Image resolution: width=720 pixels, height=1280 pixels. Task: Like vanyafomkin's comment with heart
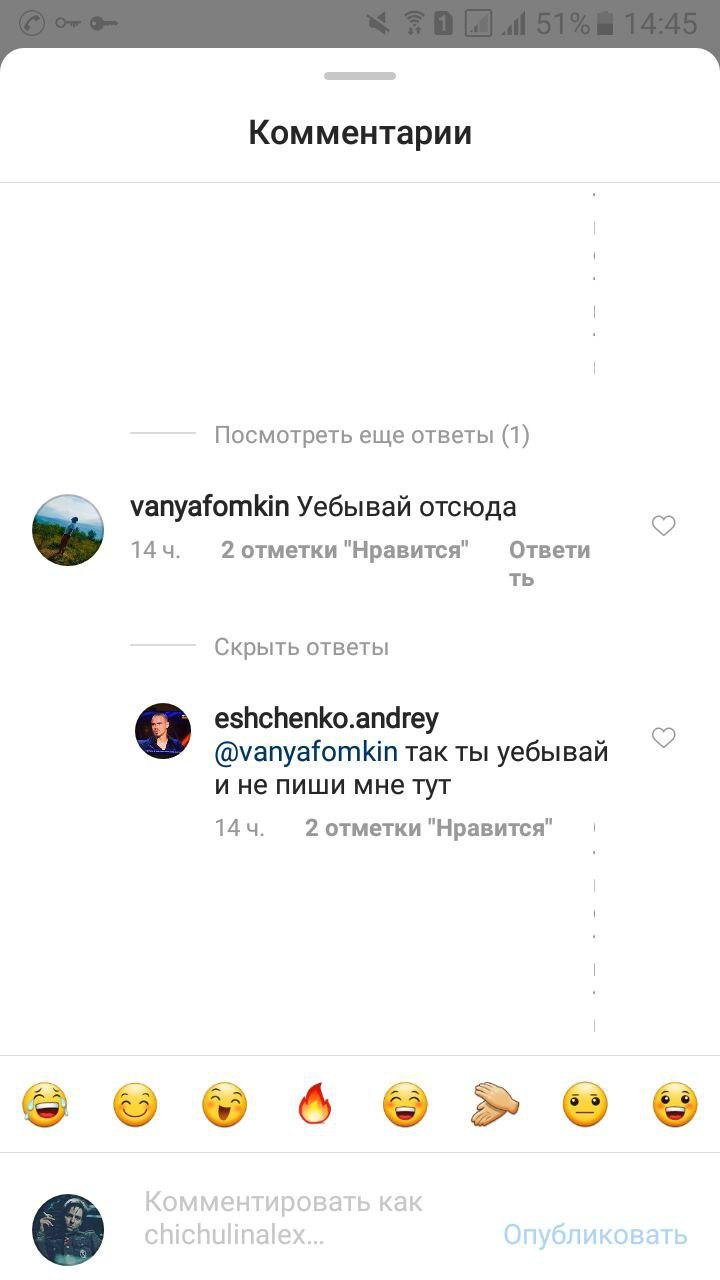(x=664, y=525)
